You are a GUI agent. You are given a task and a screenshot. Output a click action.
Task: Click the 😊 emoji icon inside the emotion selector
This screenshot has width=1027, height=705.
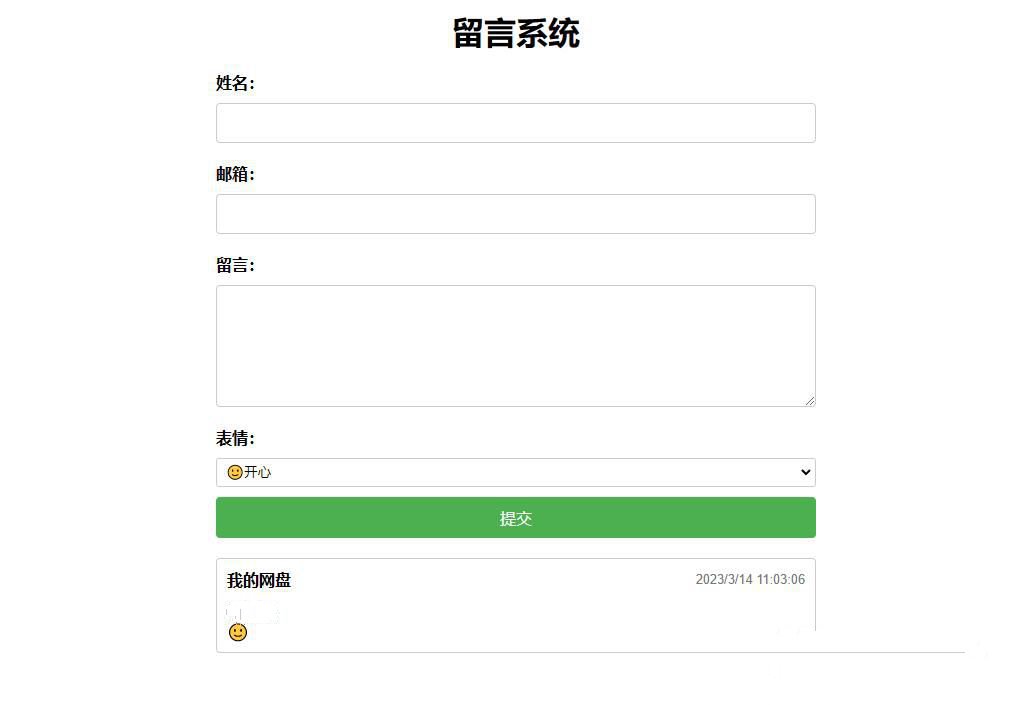[x=233, y=471]
